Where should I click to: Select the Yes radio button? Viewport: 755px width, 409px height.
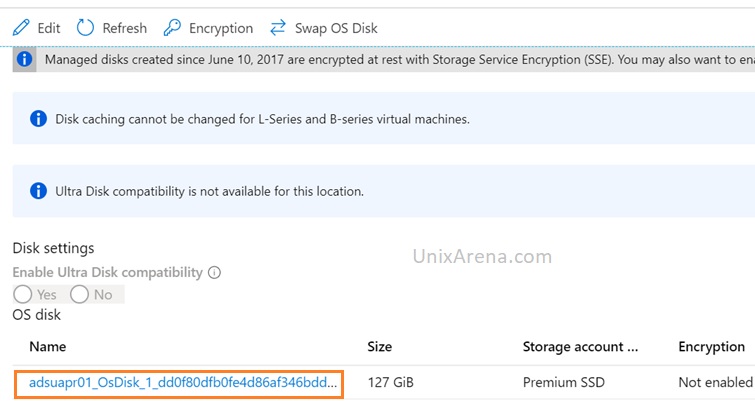(x=23, y=294)
